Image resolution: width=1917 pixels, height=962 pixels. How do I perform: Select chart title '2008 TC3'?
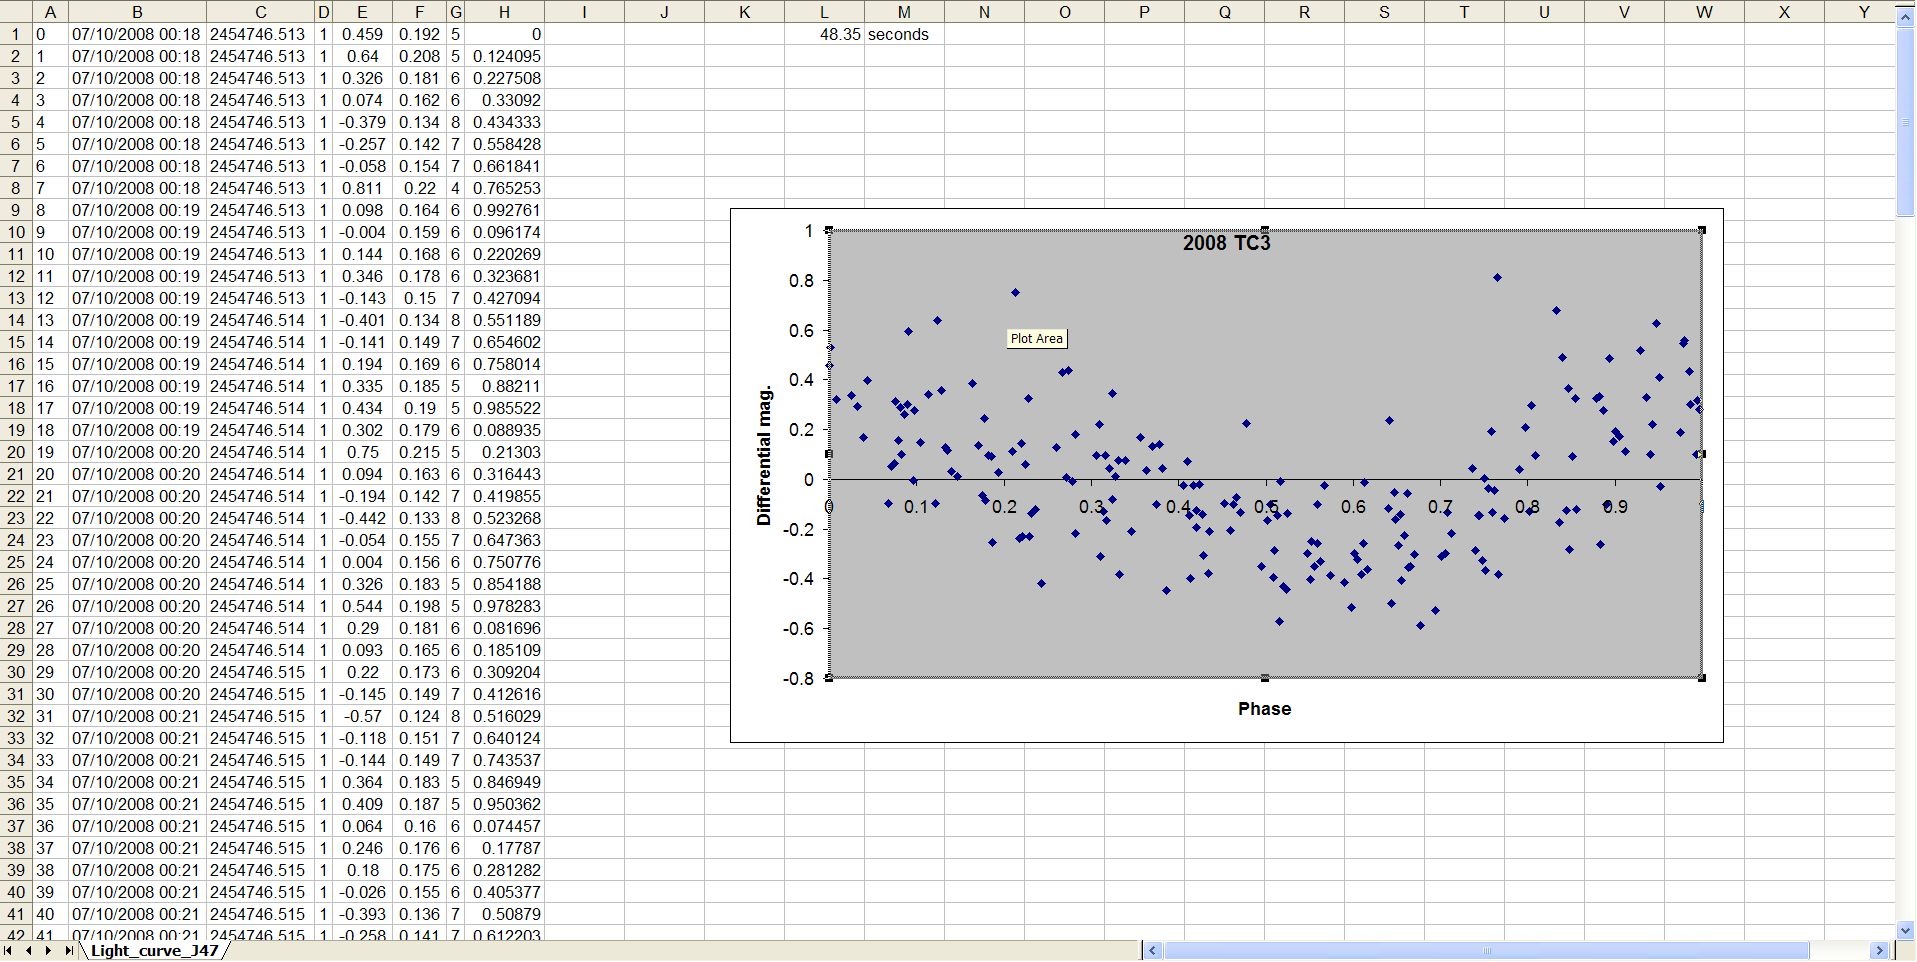pos(1226,243)
